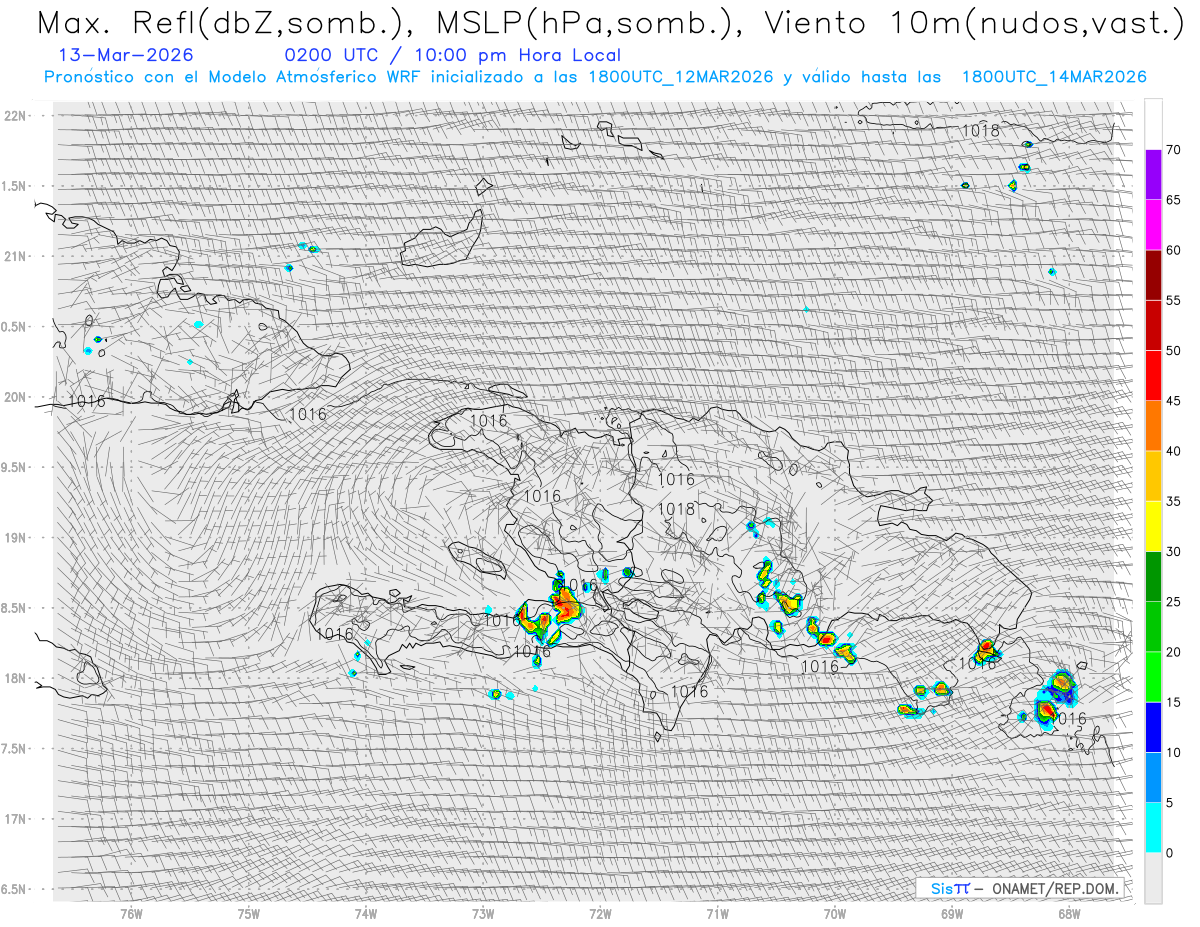
Task: Click the colorbar label '15'
Action: [x=1173, y=702]
